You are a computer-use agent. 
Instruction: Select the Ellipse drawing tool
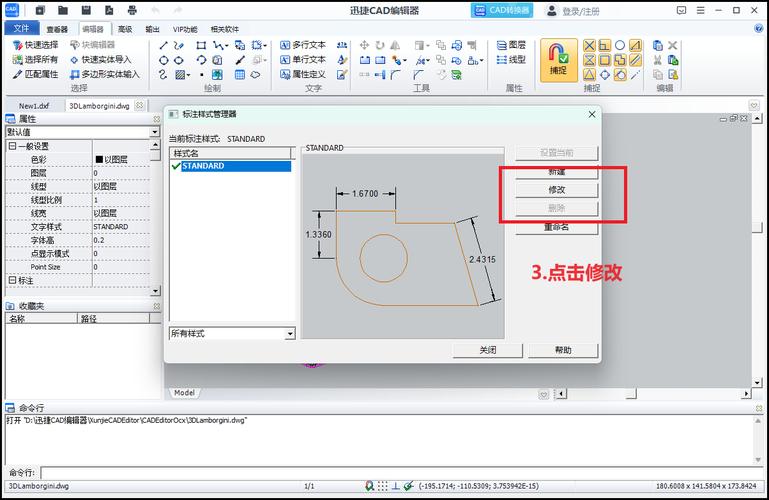(179, 60)
